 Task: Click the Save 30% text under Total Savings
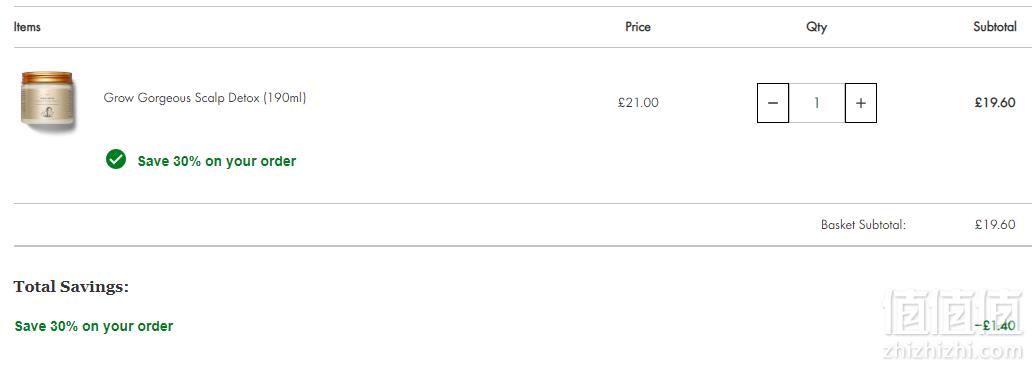tap(94, 326)
